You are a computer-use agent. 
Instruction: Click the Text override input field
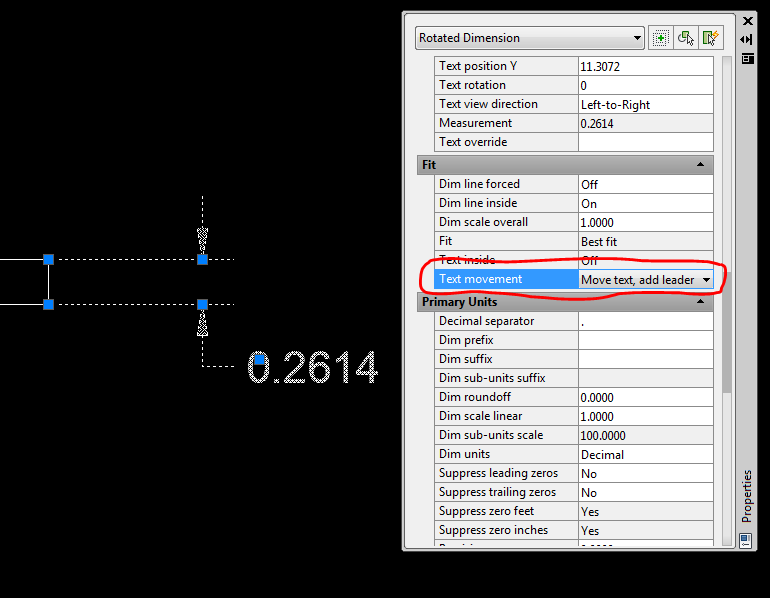click(645, 142)
